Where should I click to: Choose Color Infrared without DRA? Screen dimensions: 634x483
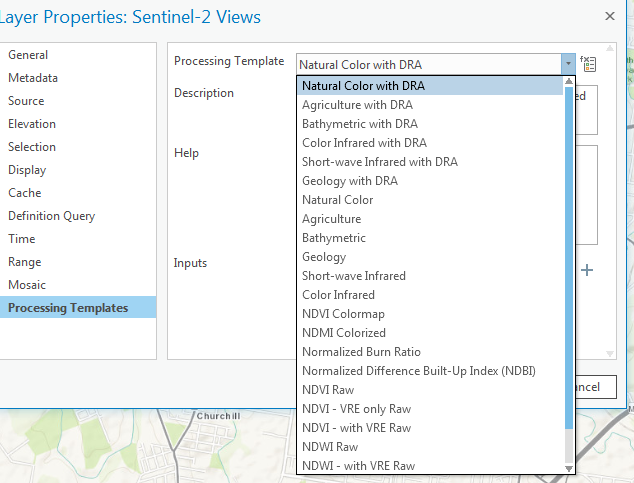(x=430, y=295)
